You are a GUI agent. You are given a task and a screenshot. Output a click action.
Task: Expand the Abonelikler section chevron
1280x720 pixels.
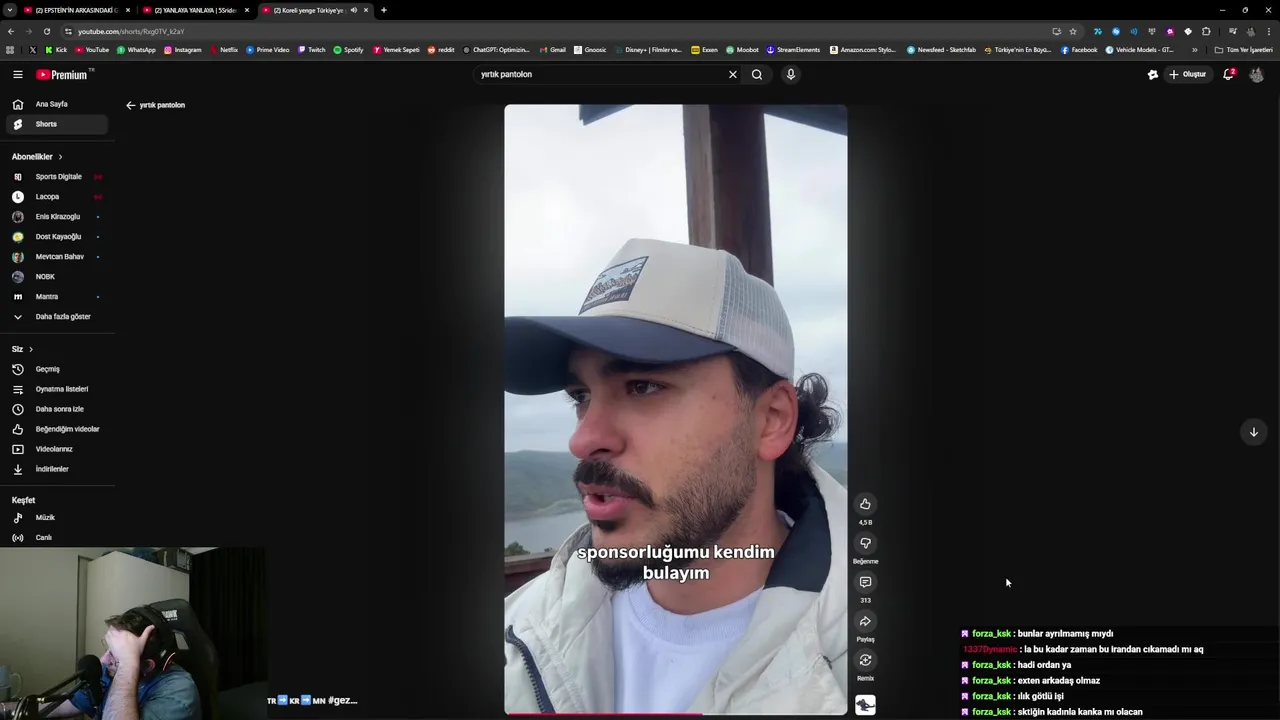(x=60, y=157)
